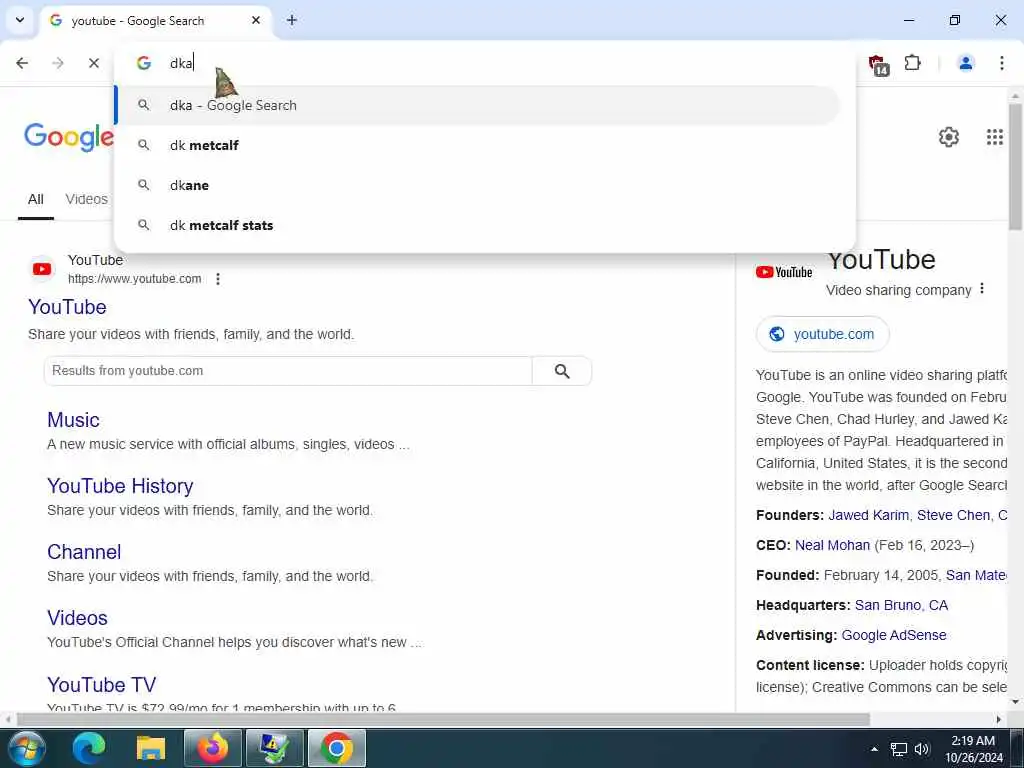This screenshot has width=1024, height=768.
Task: Open the Channel sitelink
Action: click(84, 552)
